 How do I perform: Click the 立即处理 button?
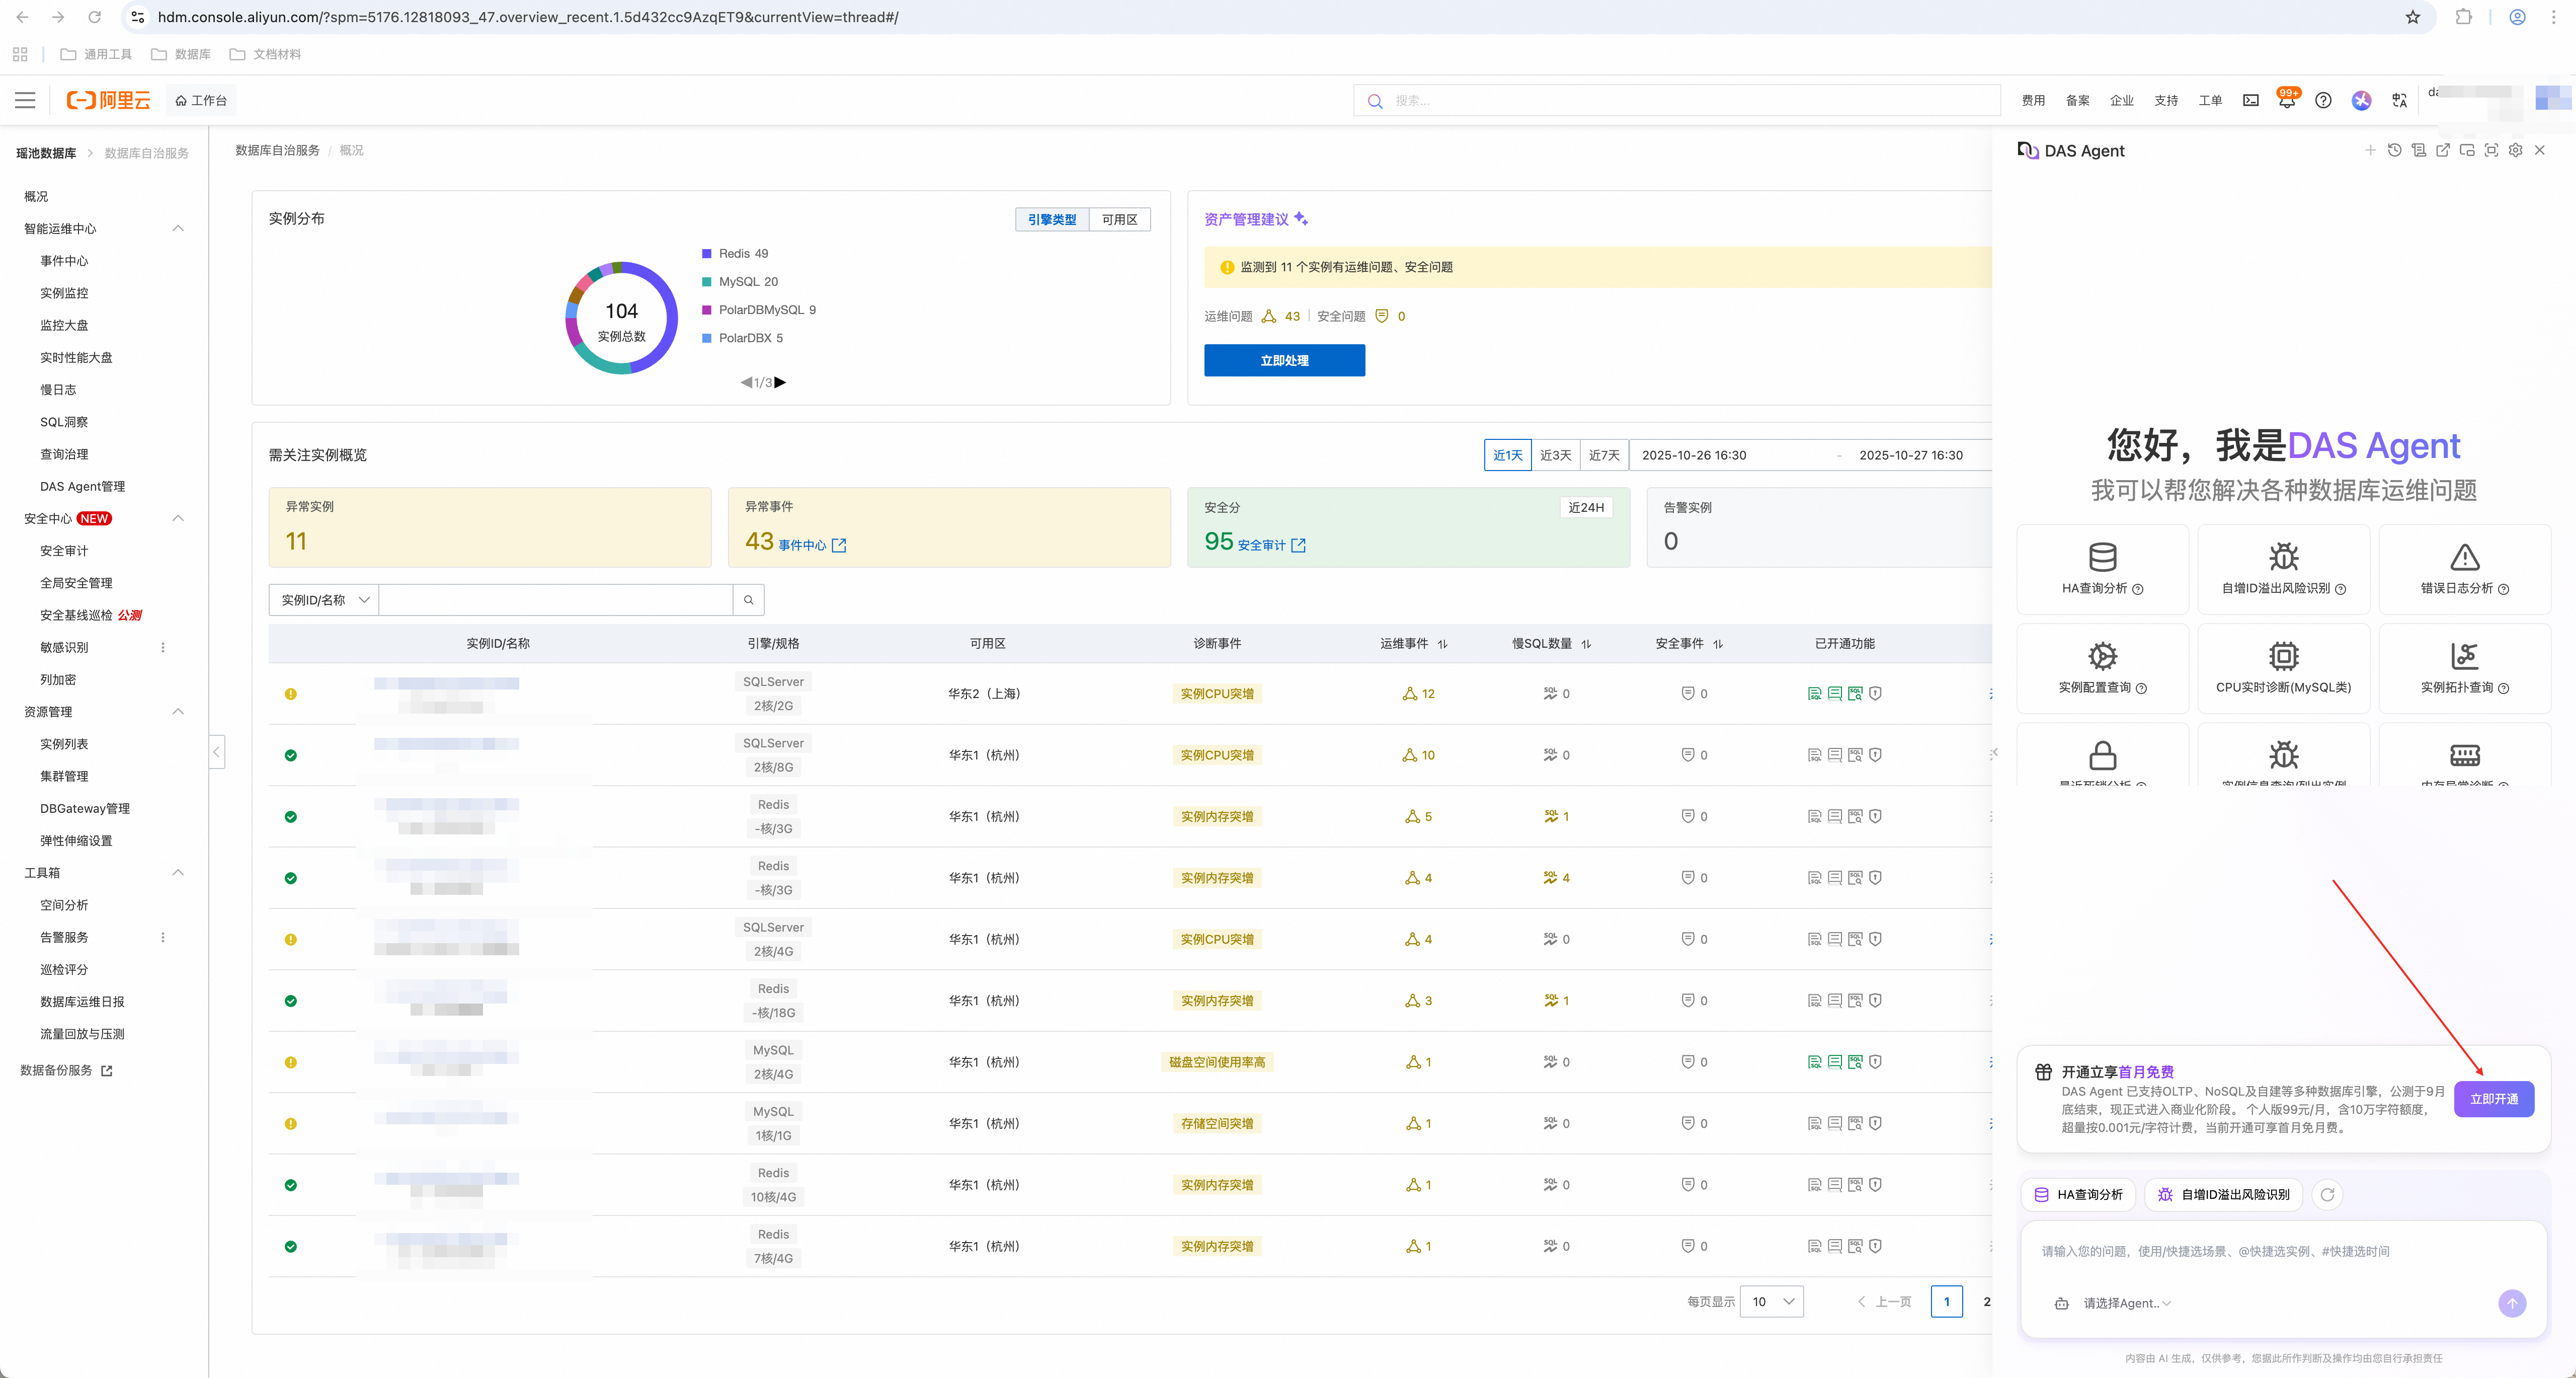(1284, 361)
